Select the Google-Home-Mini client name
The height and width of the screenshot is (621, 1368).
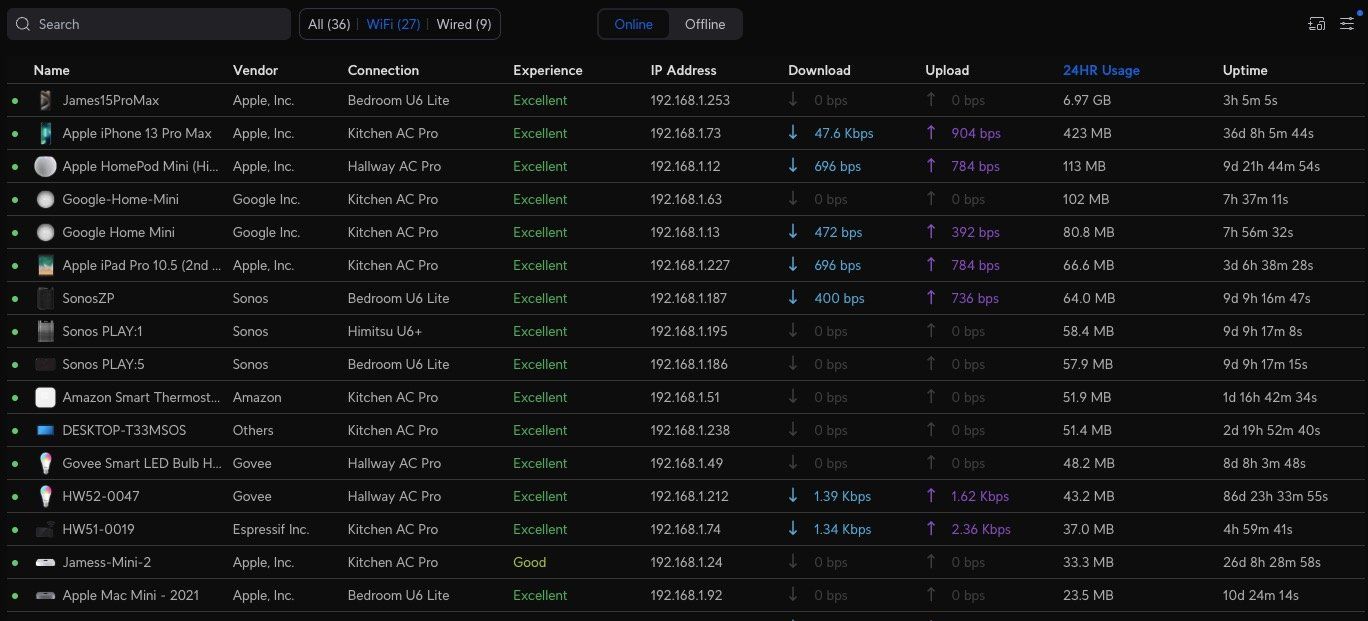pyautogui.click(x=120, y=199)
